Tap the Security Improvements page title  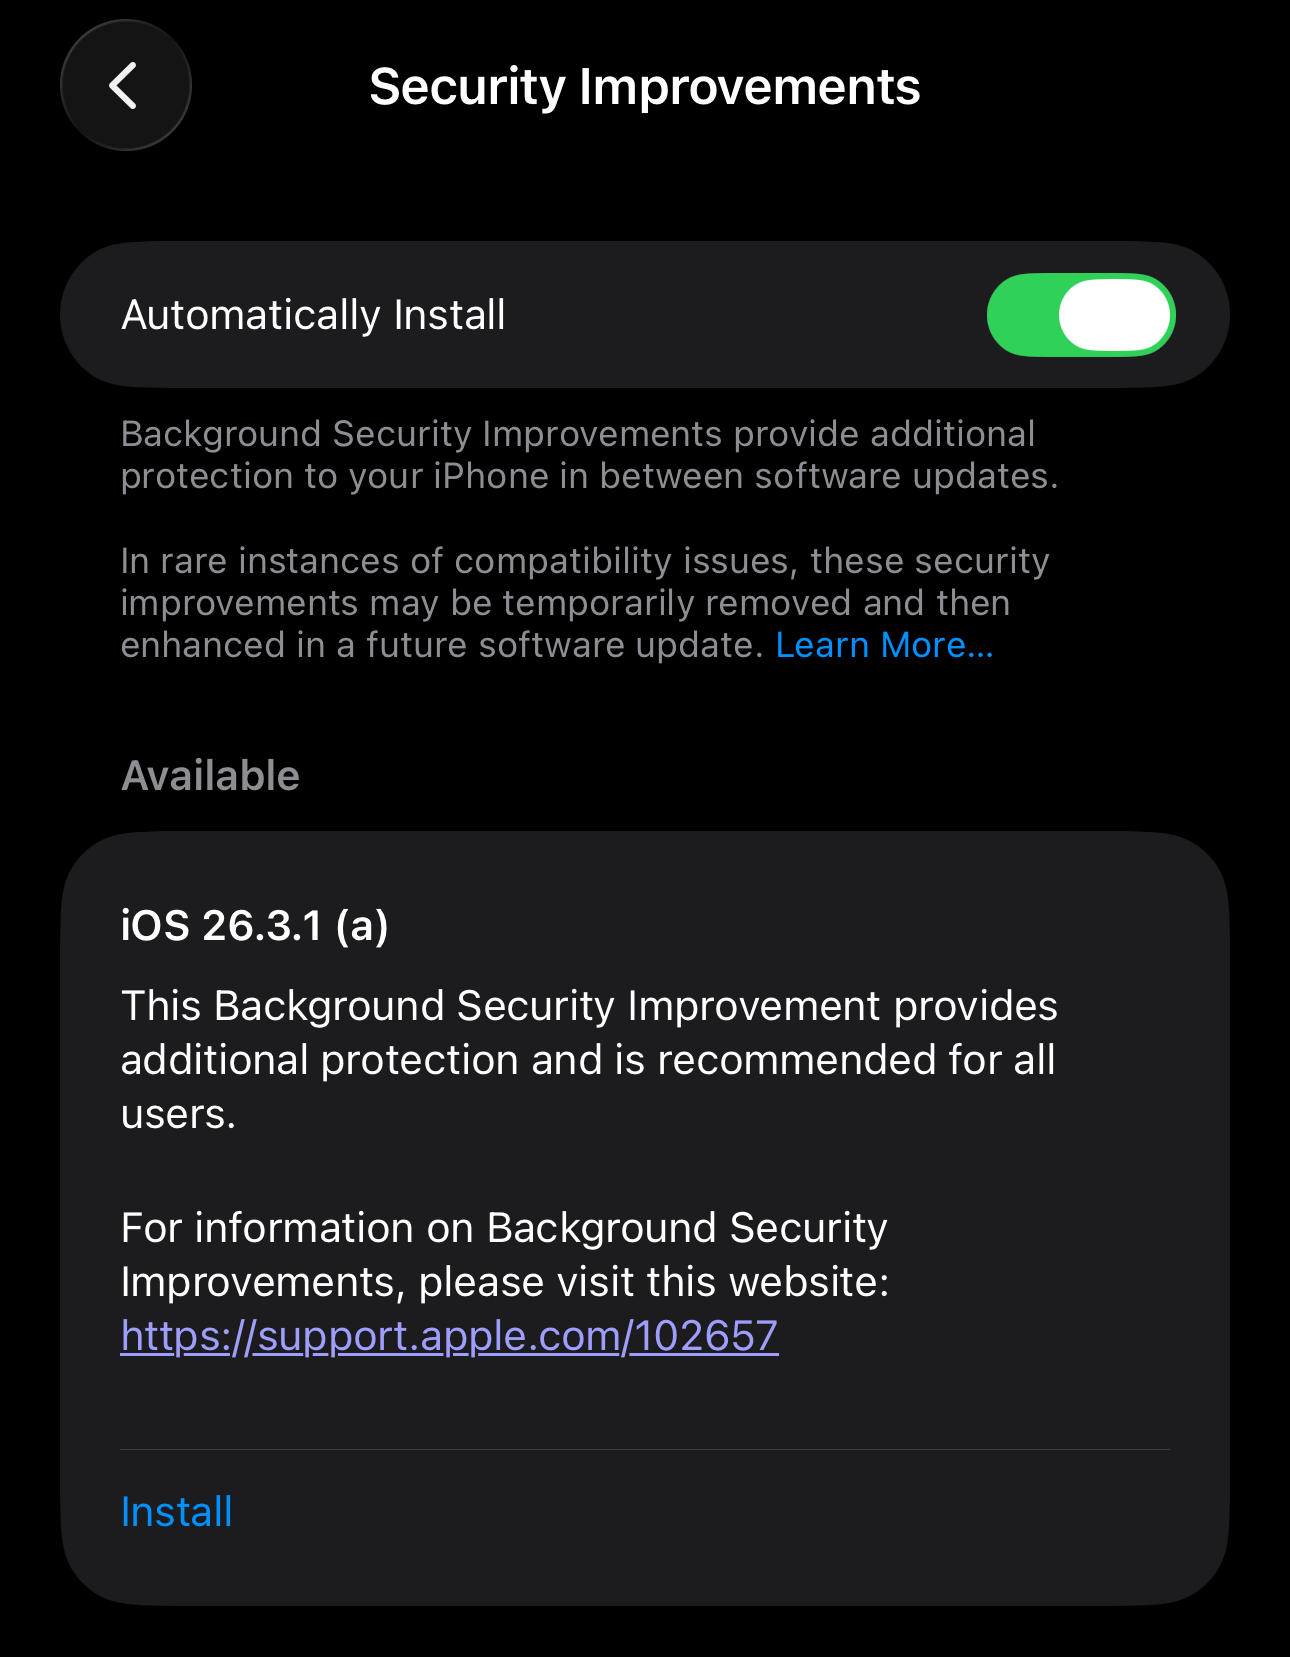644,87
